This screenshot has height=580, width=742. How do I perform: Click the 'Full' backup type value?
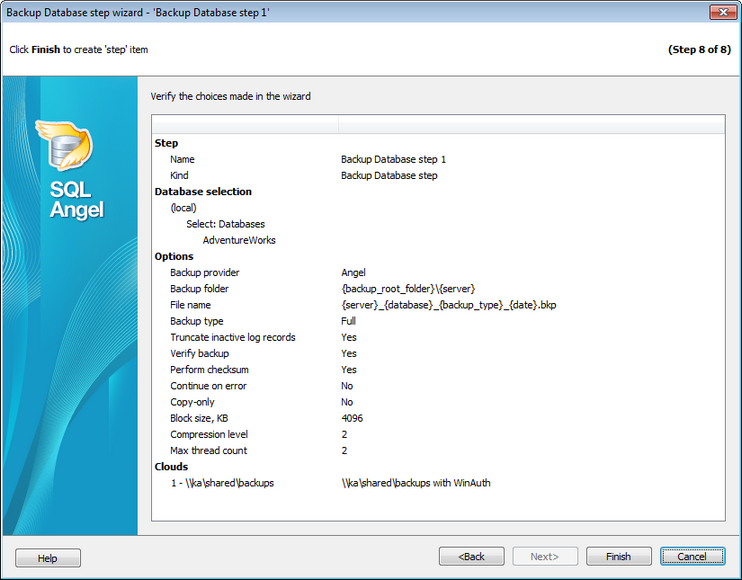pyautogui.click(x=348, y=321)
